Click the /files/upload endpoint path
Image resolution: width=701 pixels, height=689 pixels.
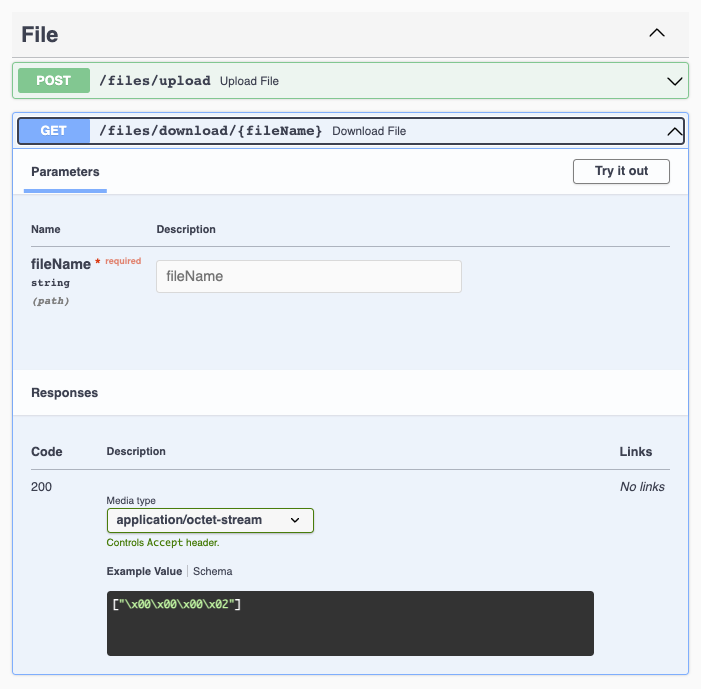(154, 81)
